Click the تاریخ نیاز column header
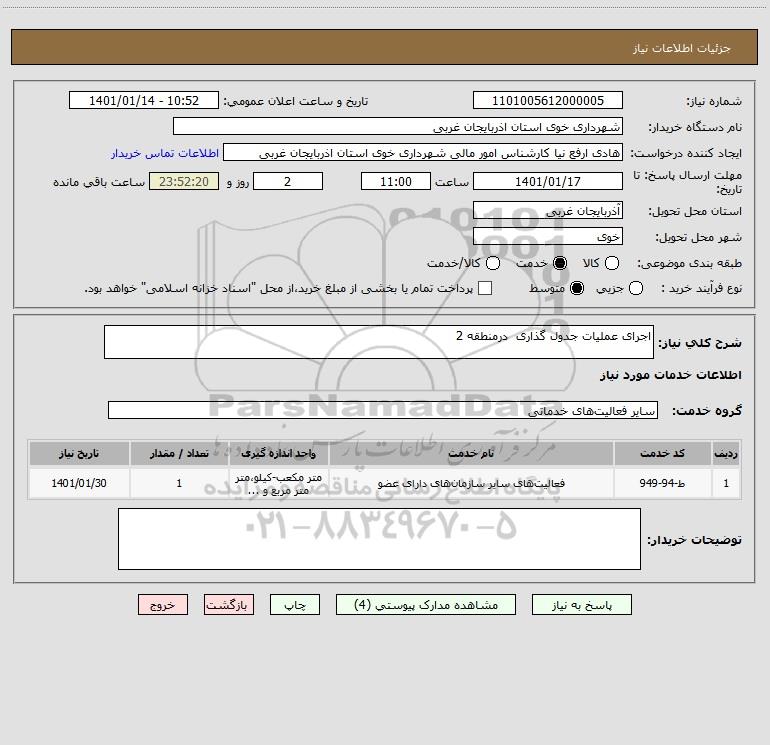770x745 pixels. coord(79,453)
